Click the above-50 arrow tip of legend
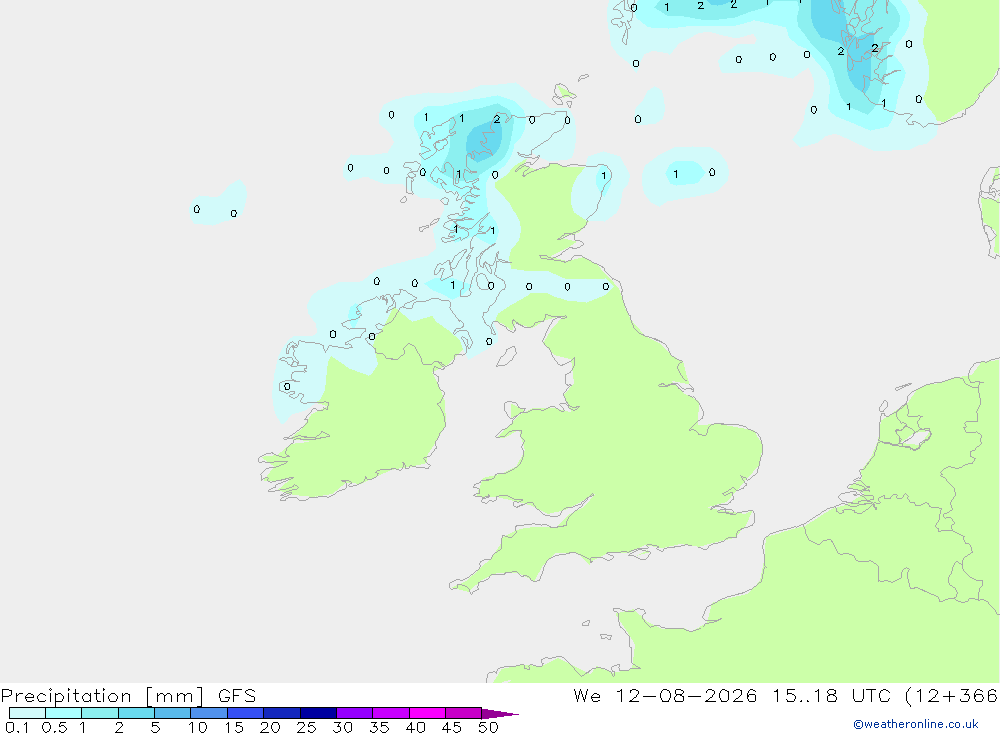This screenshot has width=1000, height=733. [x=500, y=713]
